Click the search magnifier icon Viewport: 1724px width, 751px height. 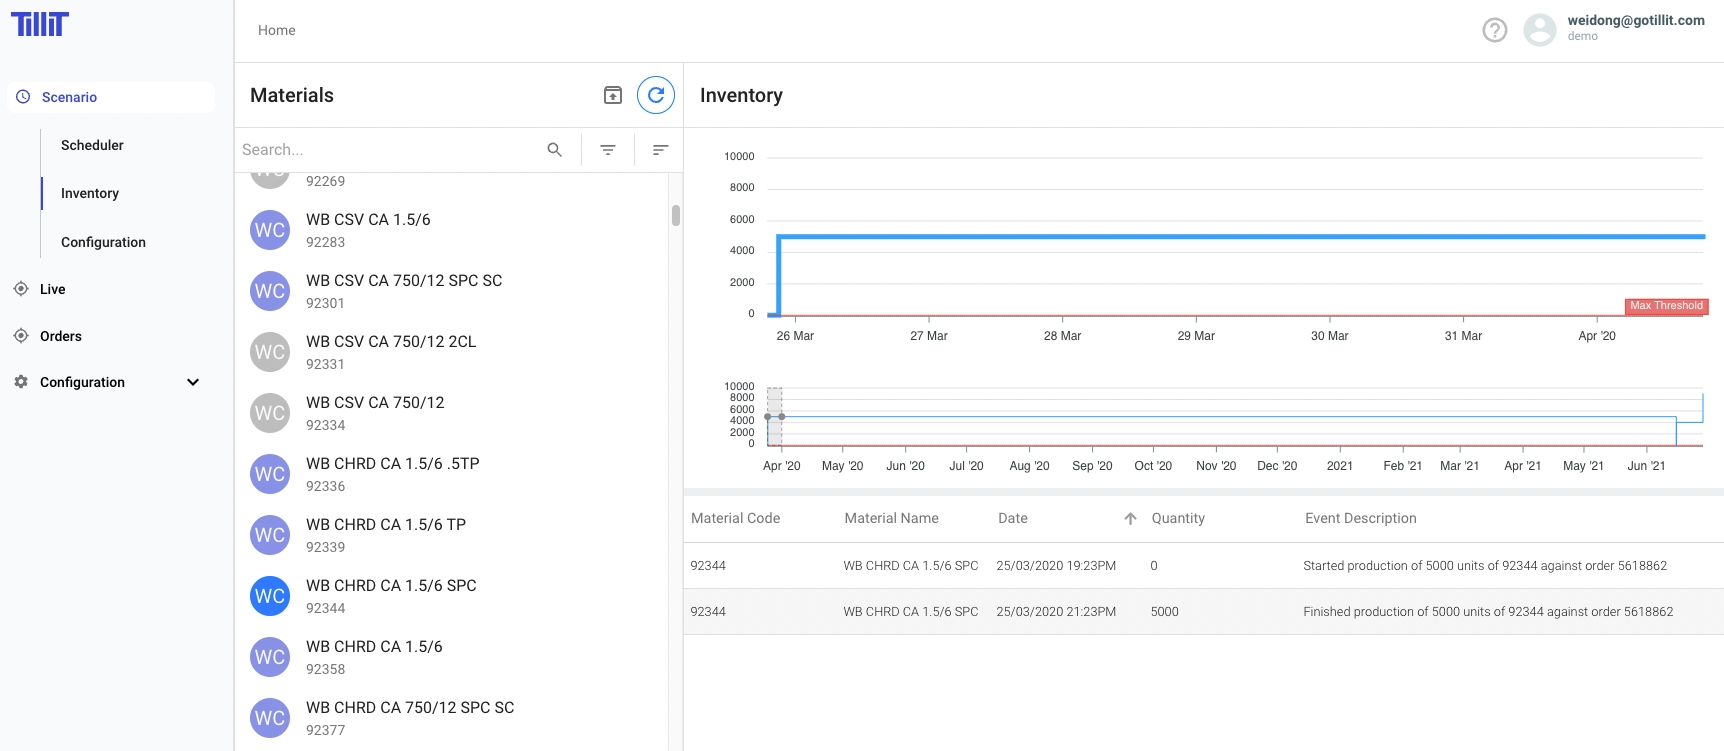pos(554,150)
